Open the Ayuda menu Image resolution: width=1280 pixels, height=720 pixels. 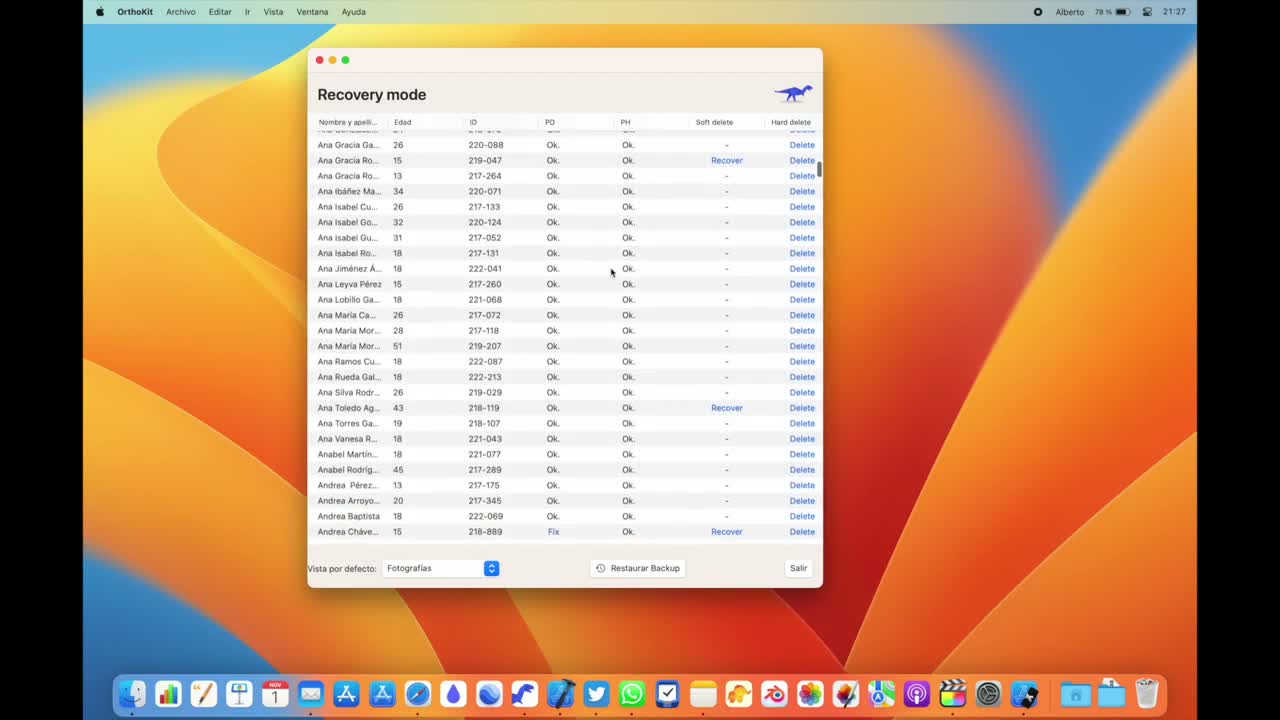click(x=354, y=12)
